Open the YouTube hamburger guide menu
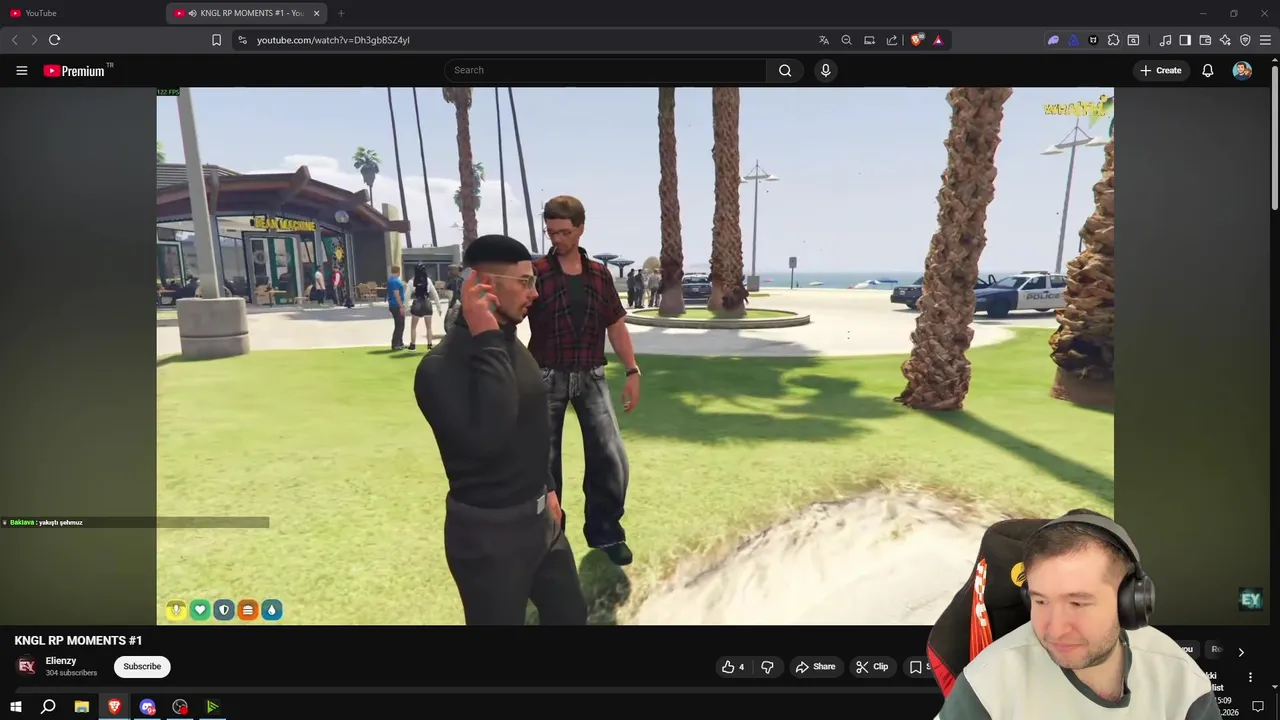The height and width of the screenshot is (720, 1280). pos(21,70)
